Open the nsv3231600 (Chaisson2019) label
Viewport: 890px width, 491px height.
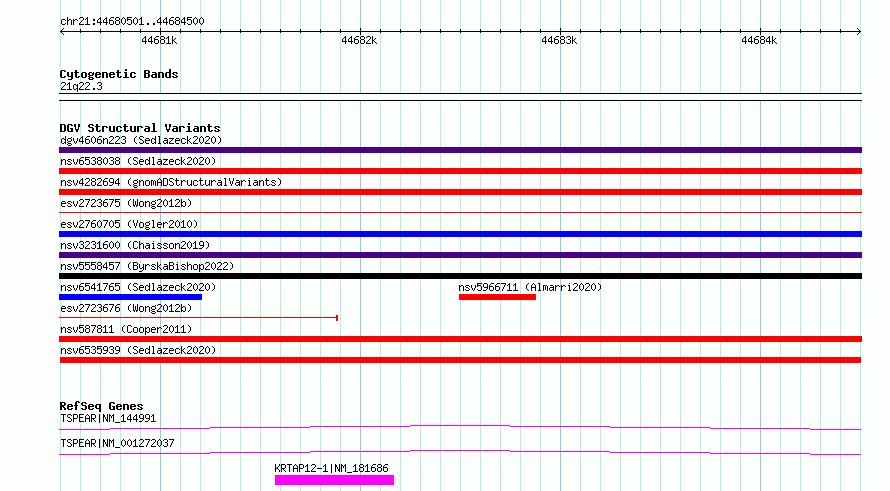point(135,245)
